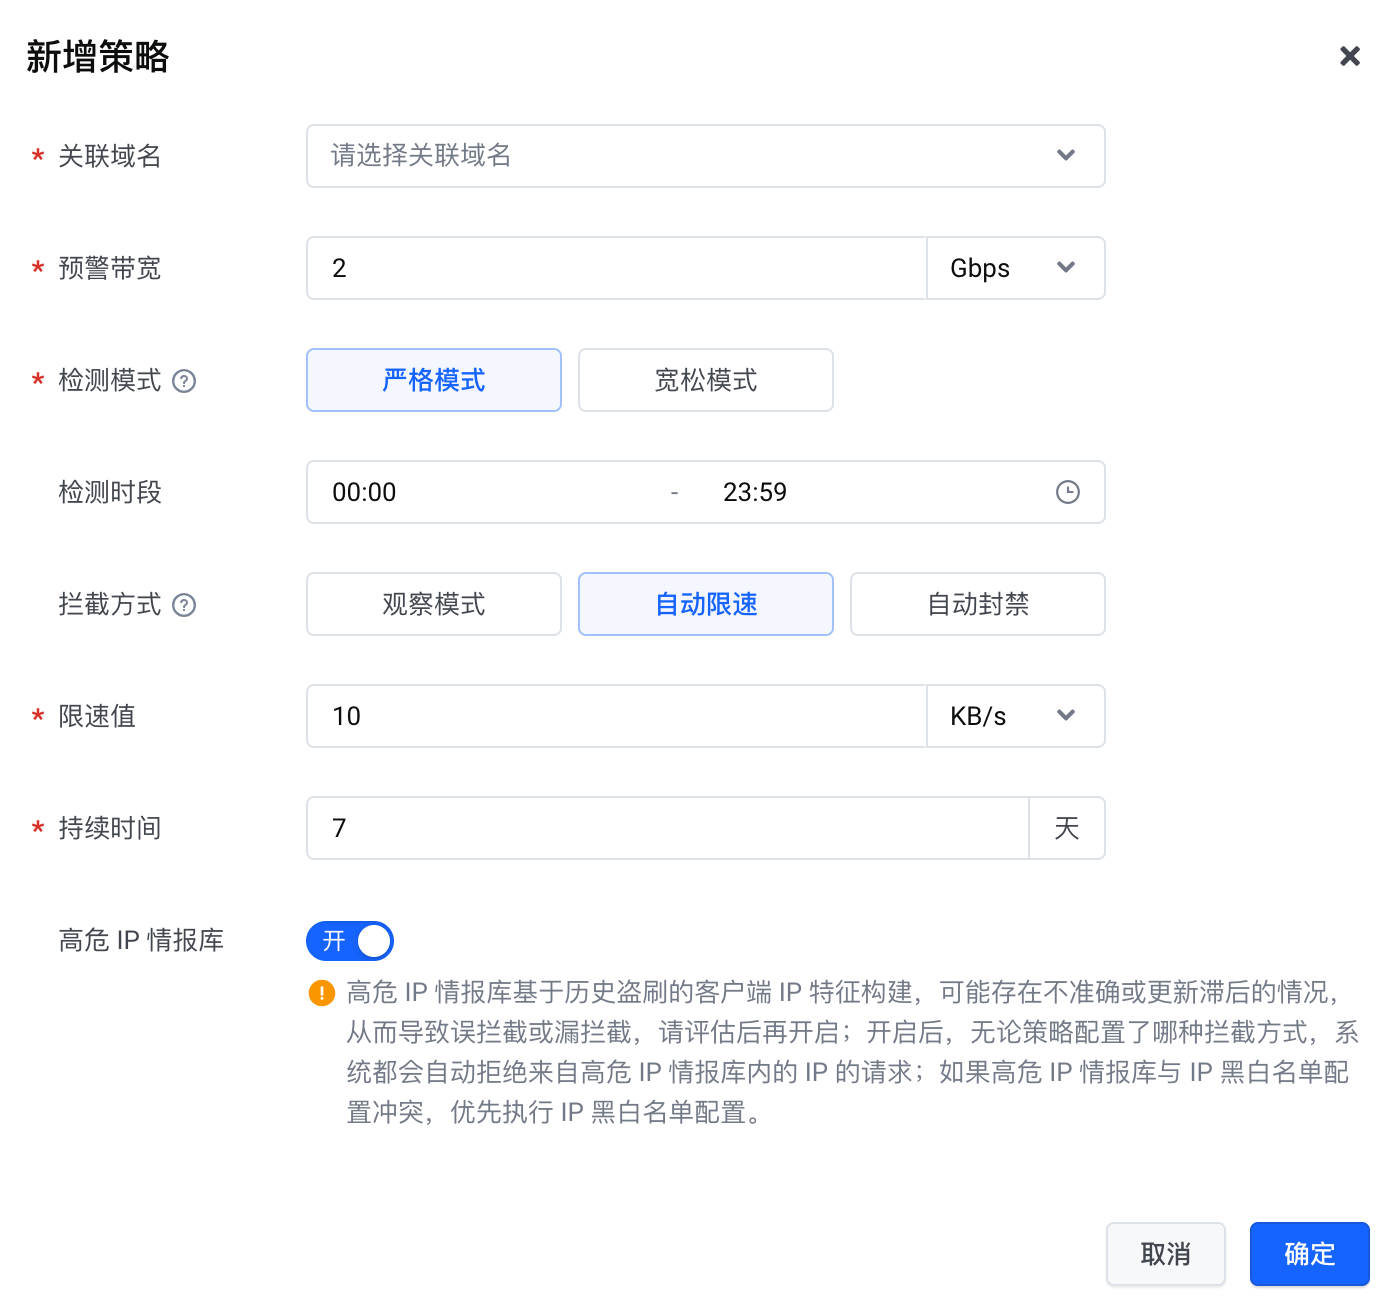Click the 持续时间 label
This screenshot has height=1306, width=1390.
point(110,828)
